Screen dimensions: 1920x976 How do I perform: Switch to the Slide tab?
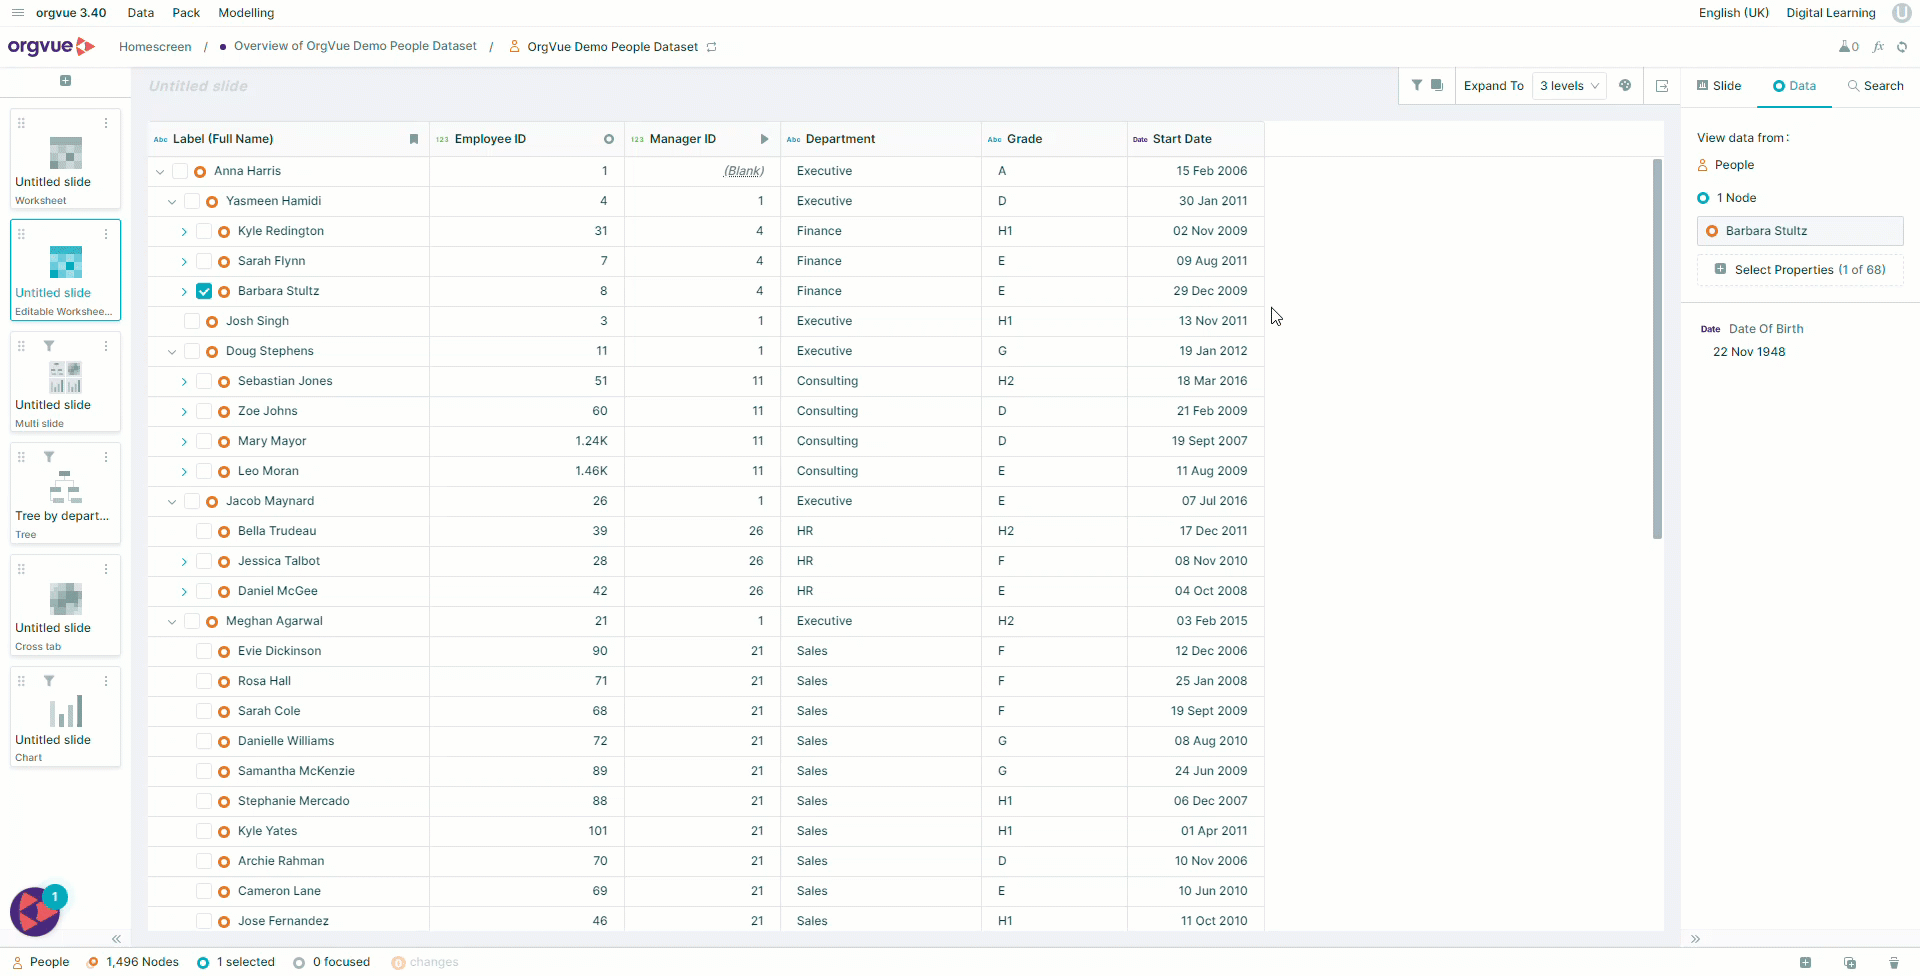pos(1719,86)
